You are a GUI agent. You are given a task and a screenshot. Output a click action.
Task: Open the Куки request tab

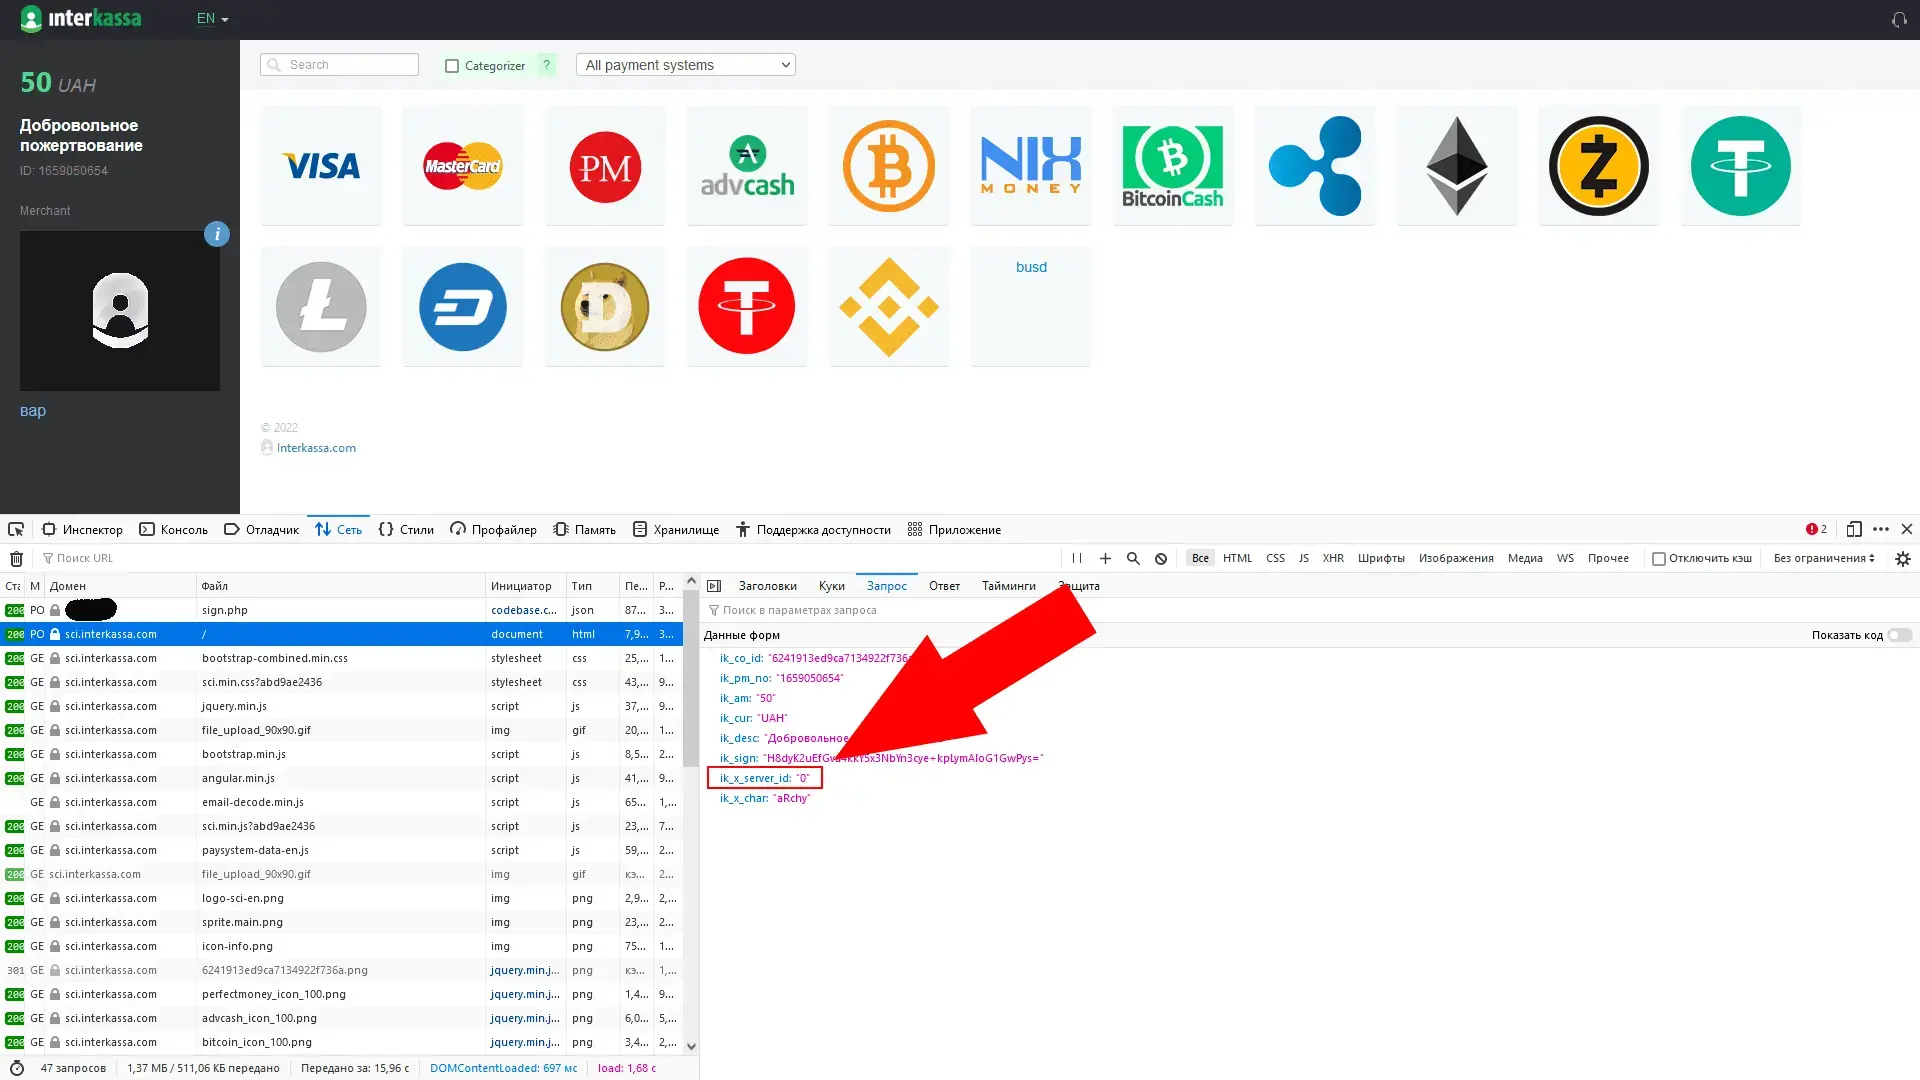point(832,586)
